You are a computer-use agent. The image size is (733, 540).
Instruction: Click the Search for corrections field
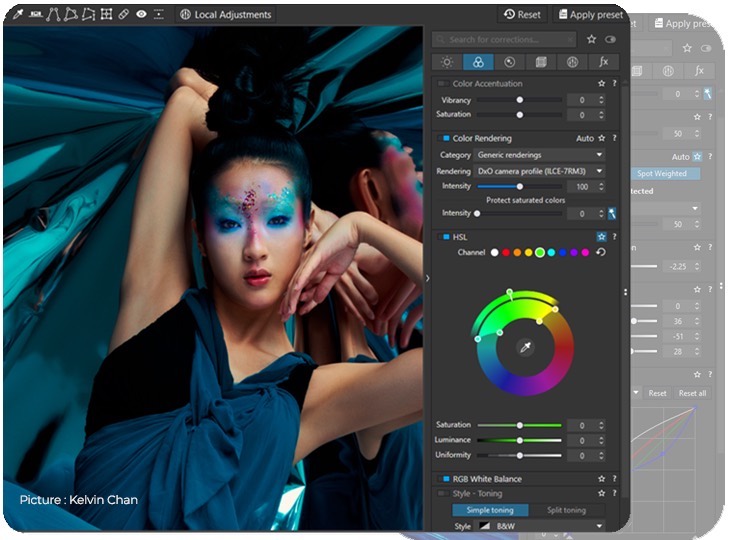click(x=503, y=40)
